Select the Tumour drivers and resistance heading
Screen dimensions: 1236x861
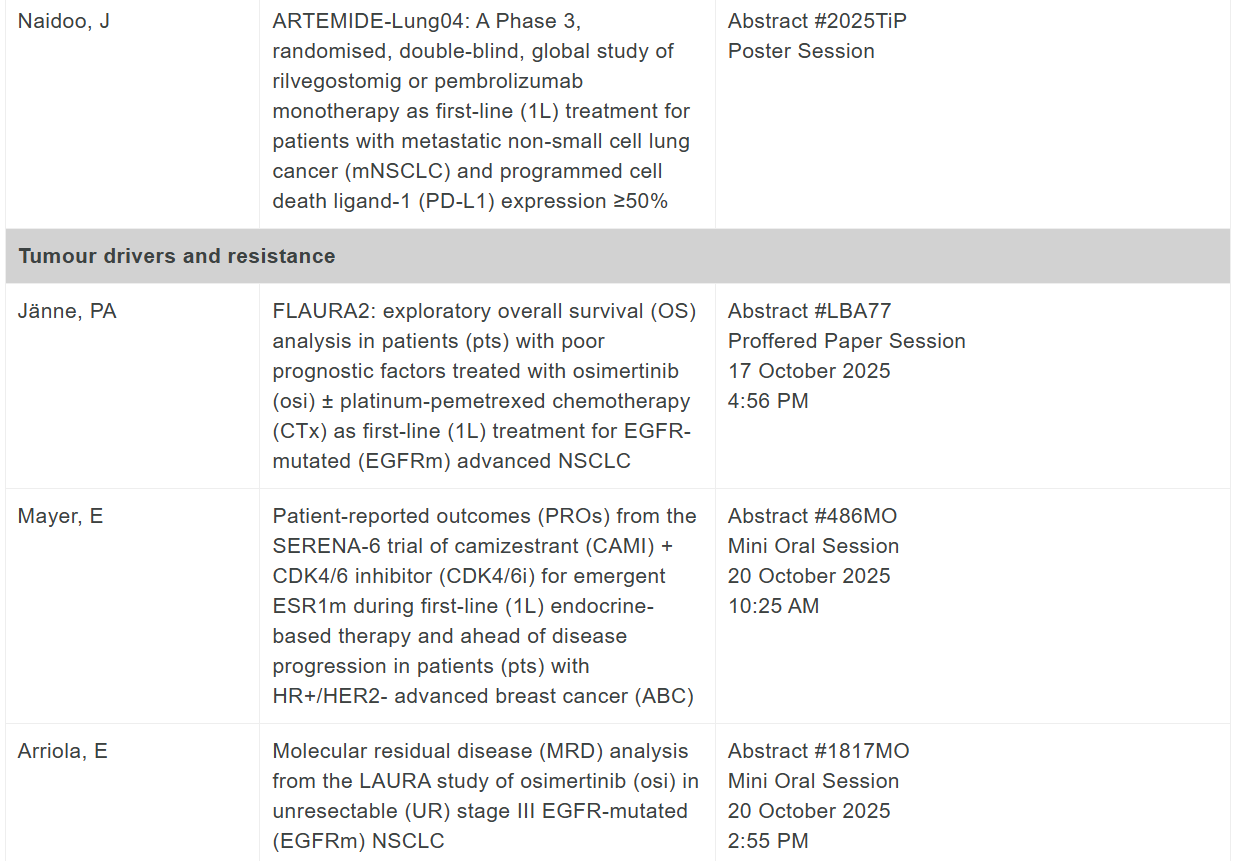177,256
